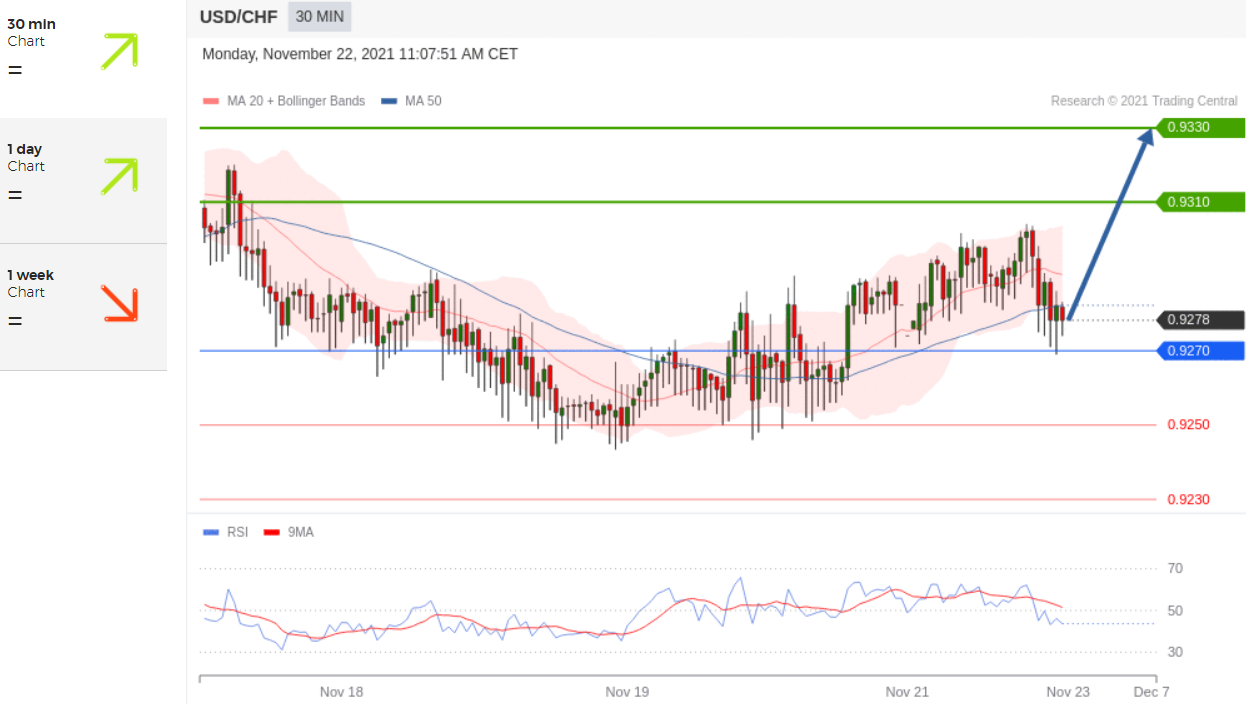Click the 0.9278 current price label
Viewport: 1246px width, 704px height.
point(1200,320)
